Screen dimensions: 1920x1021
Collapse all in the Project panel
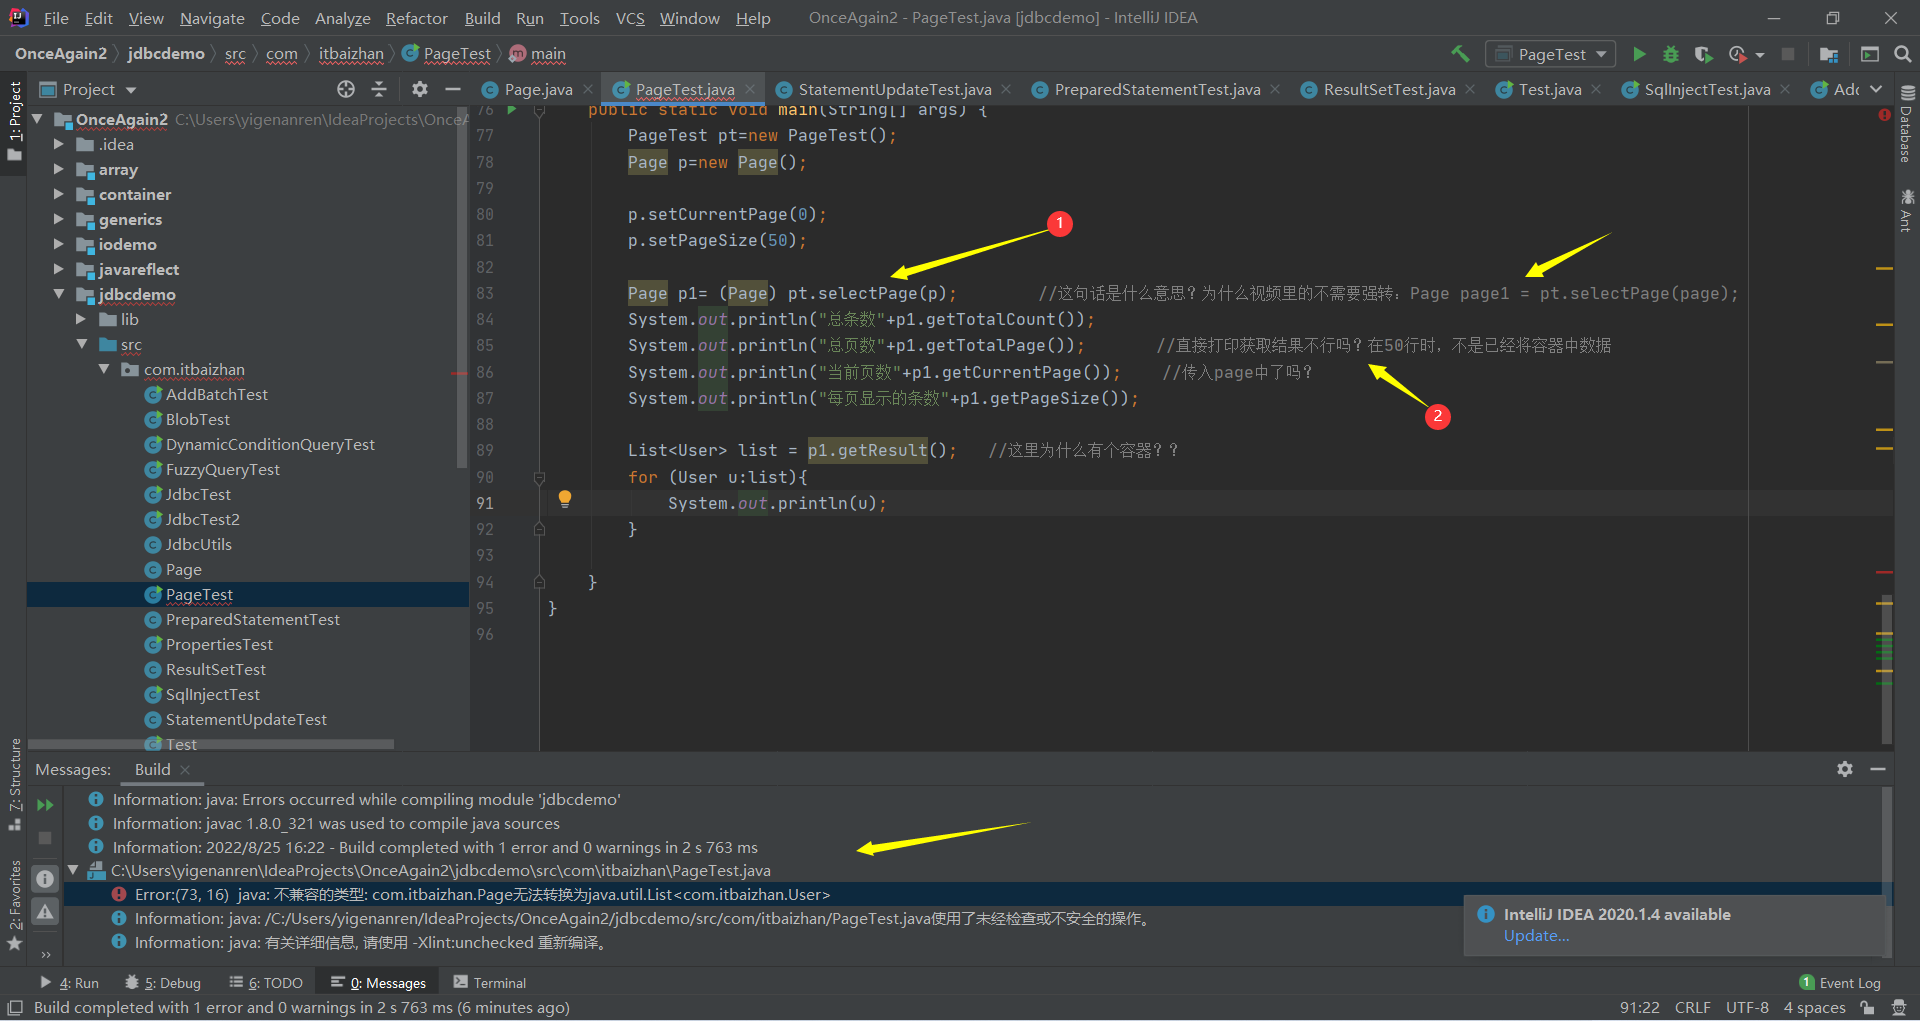pos(379,89)
